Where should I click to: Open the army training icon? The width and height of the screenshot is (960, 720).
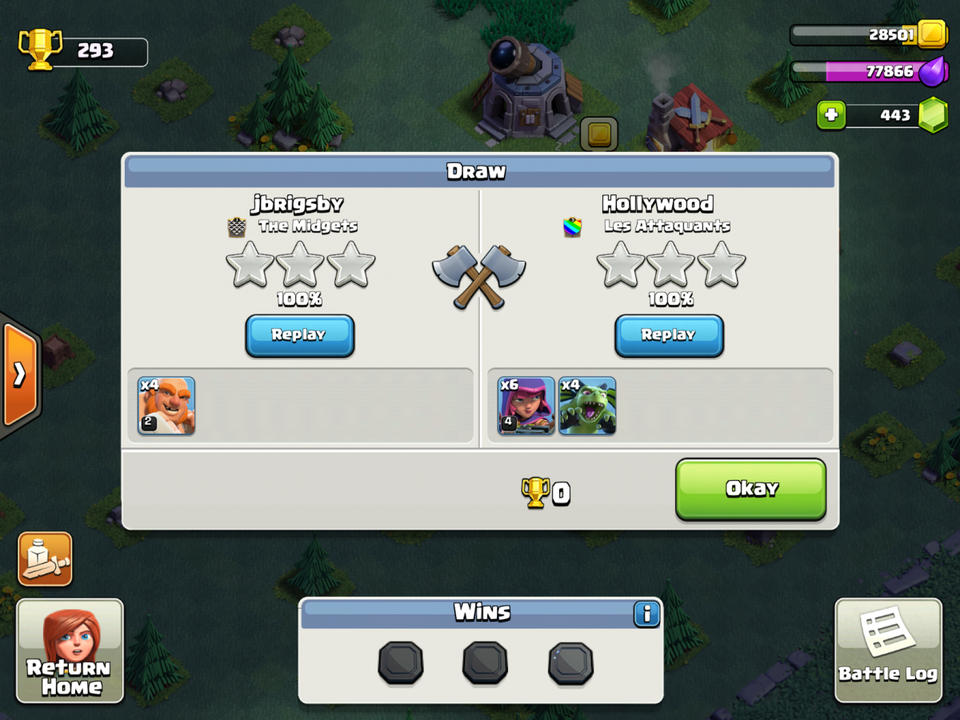(x=45, y=558)
